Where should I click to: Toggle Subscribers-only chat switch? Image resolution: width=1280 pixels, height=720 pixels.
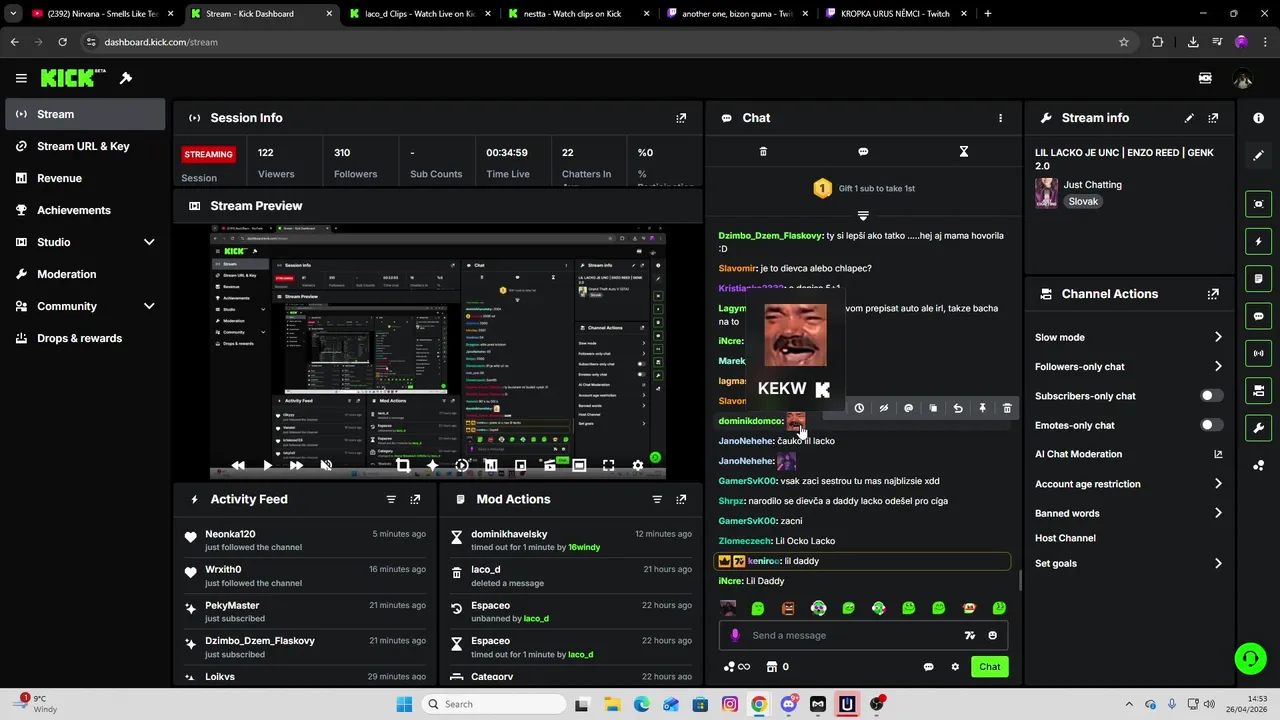point(1211,396)
